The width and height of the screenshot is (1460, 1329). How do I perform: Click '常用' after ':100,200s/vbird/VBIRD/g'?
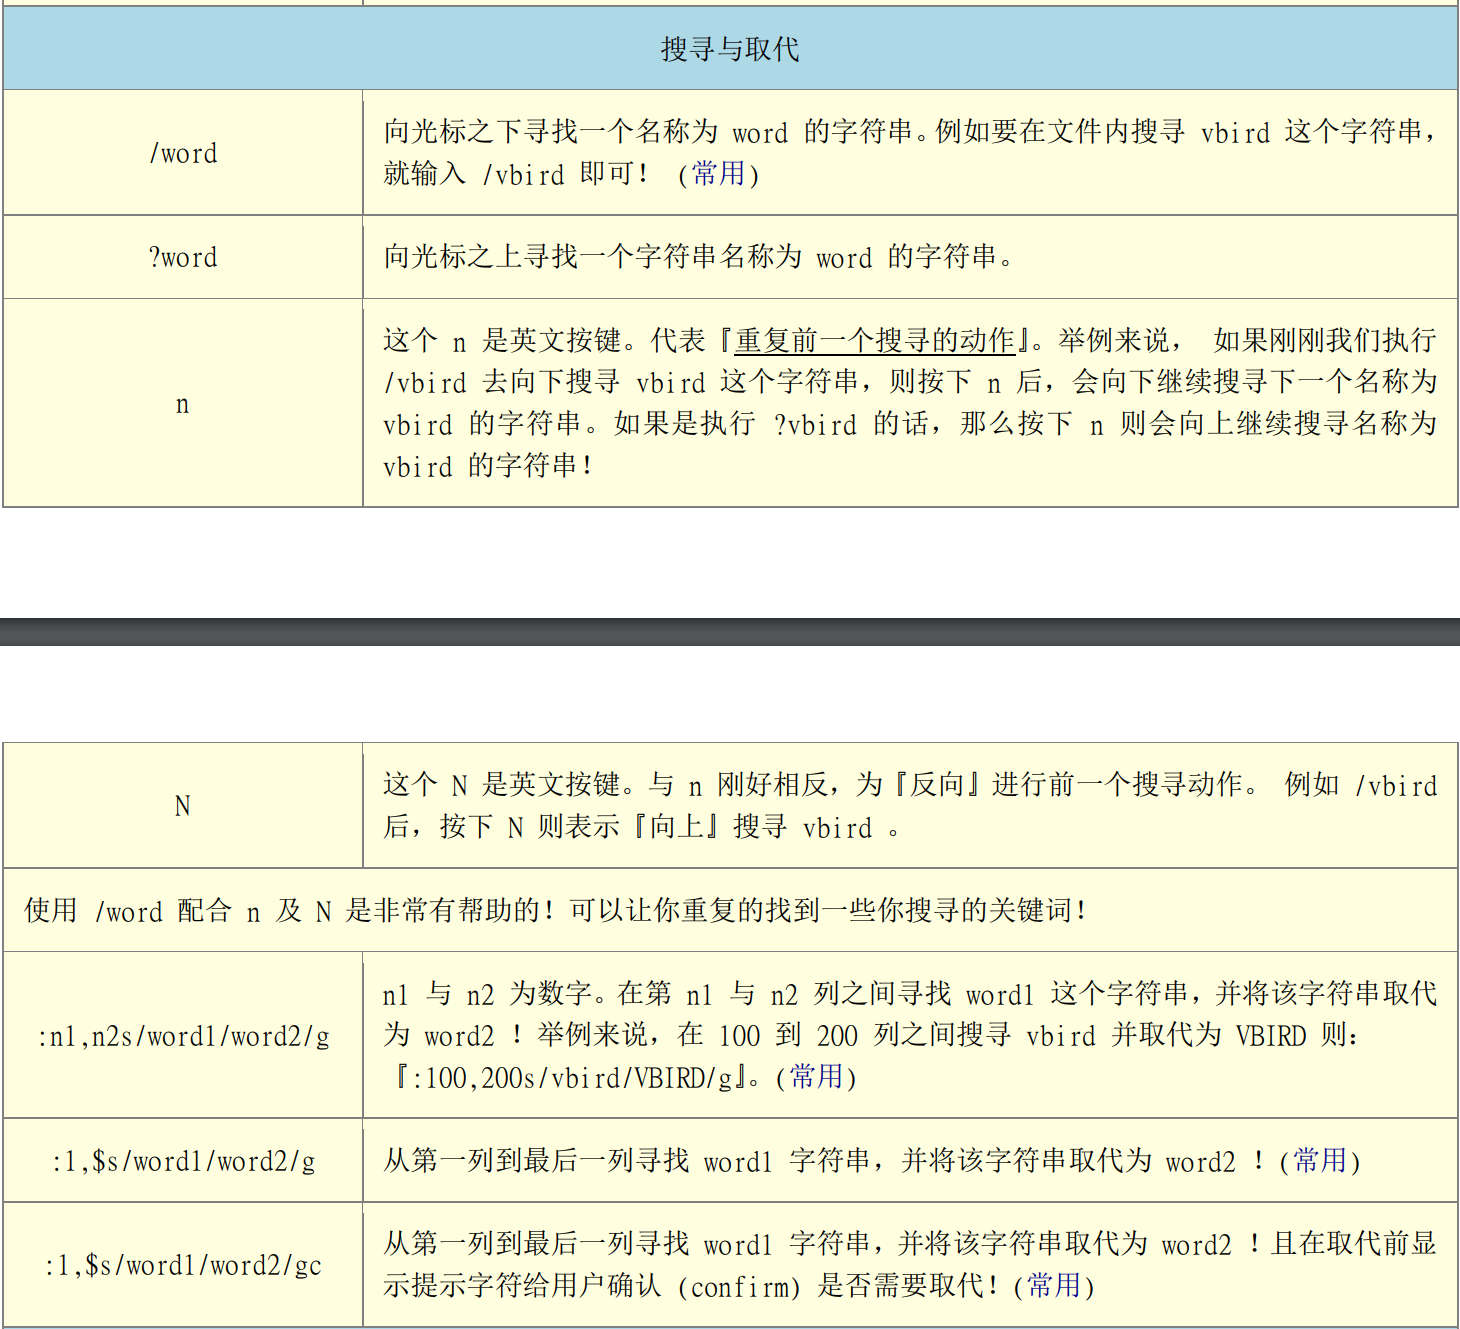pyautogui.click(x=816, y=1077)
